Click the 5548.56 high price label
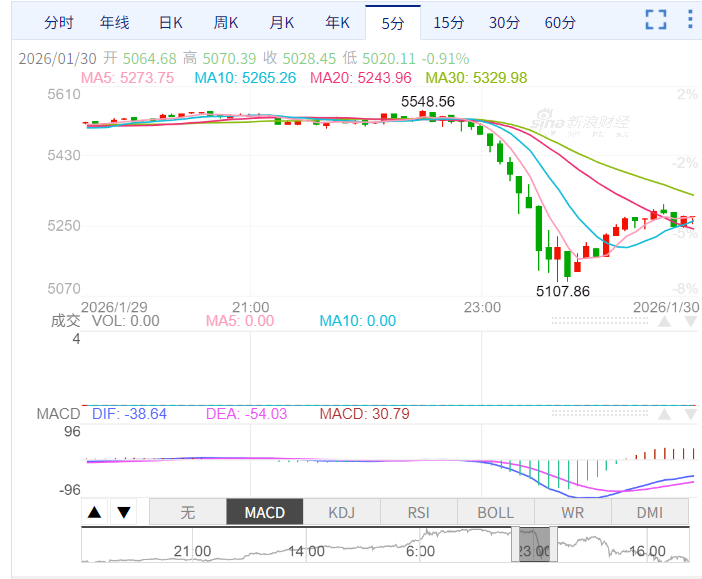The width and height of the screenshot is (702, 579). (x=428, y=102)
